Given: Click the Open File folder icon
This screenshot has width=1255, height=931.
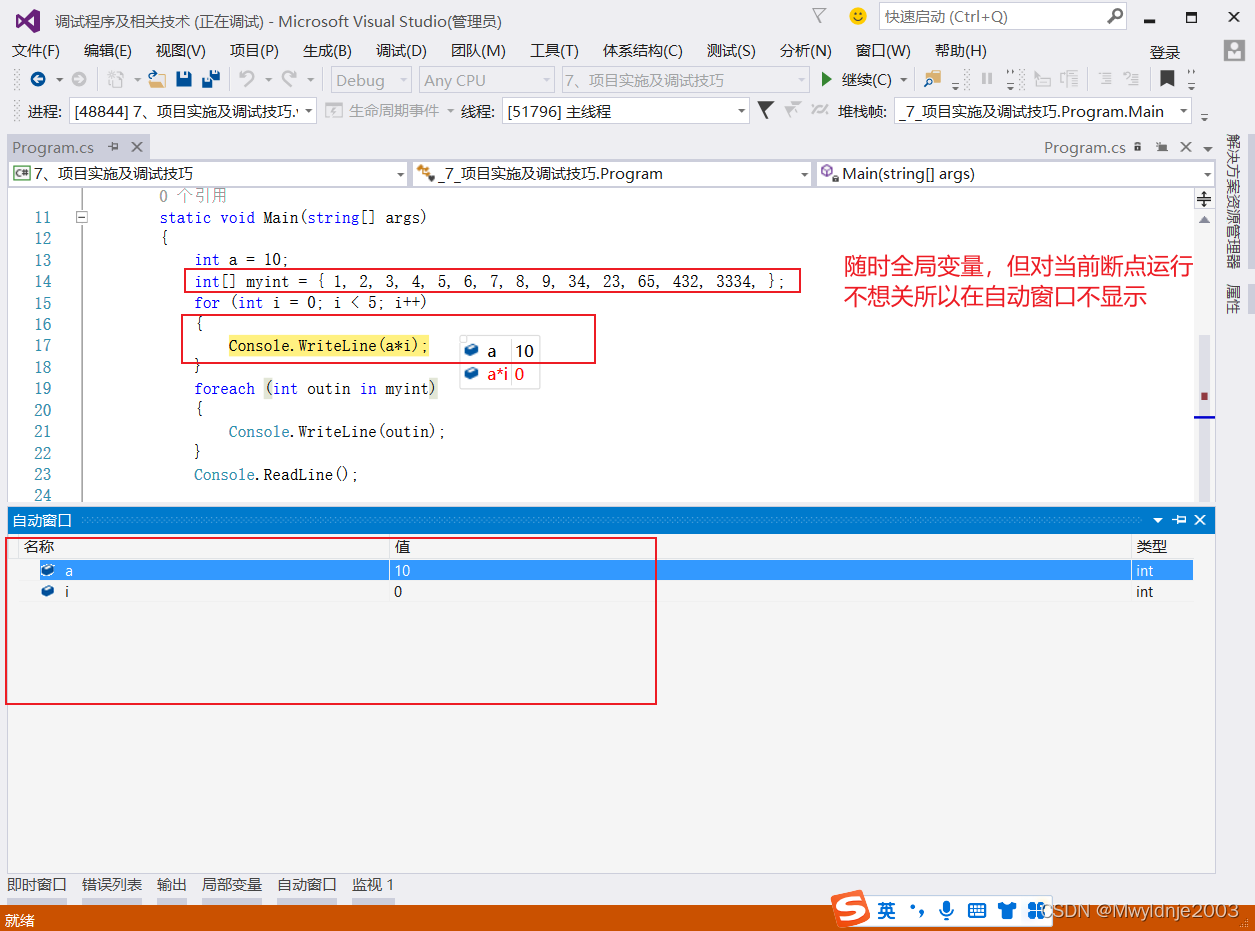Looking at the screenshot, I should (156, 79).
